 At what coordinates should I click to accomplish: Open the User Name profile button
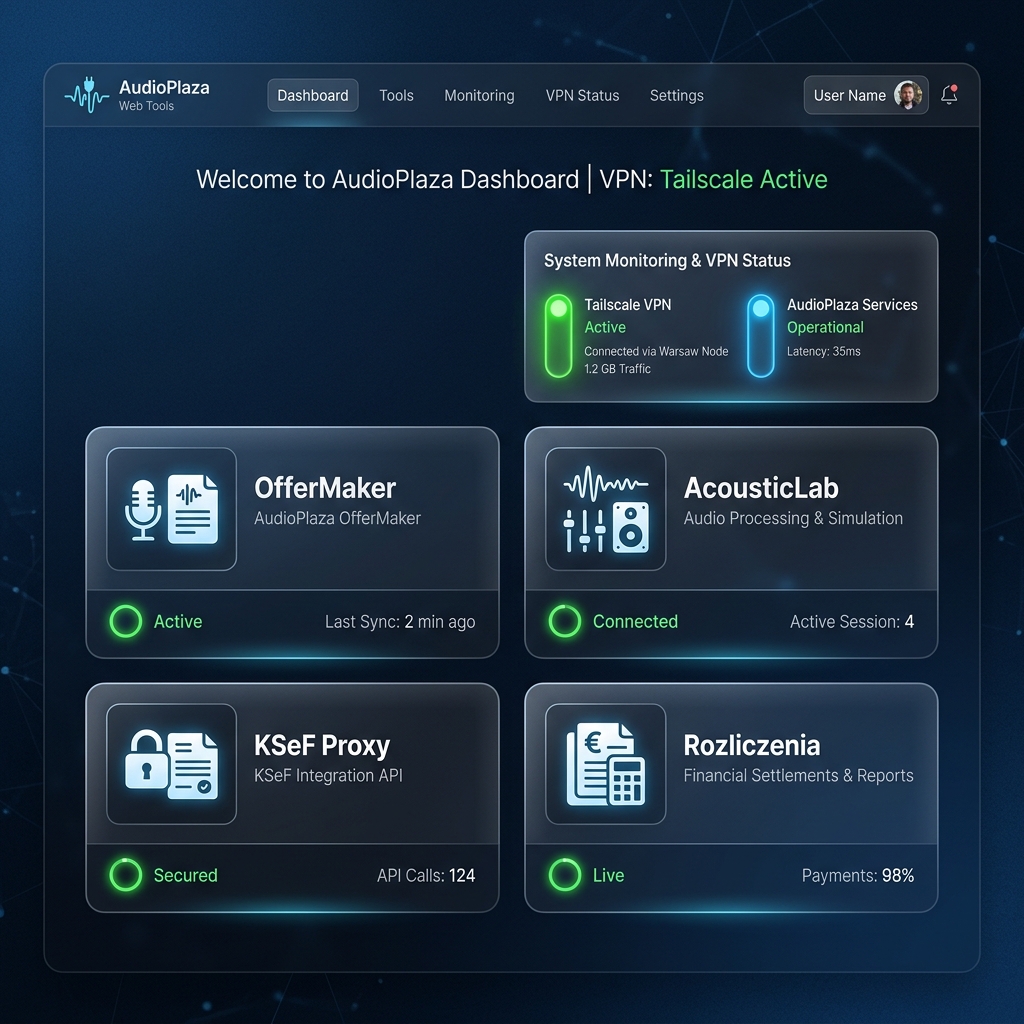866,95
